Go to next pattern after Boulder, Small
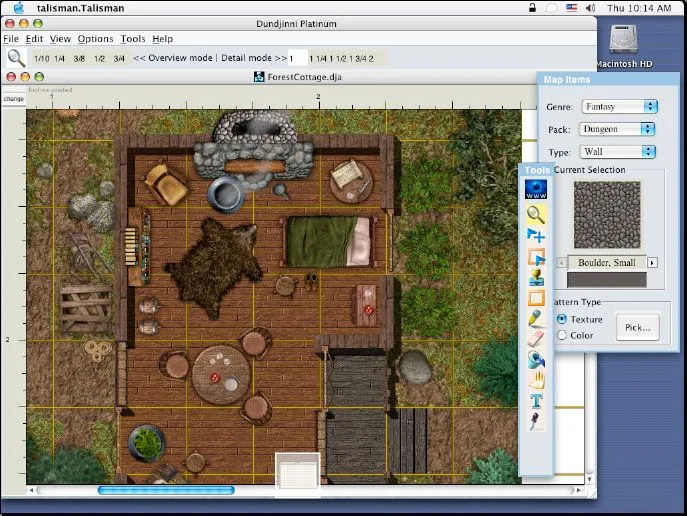 tap(652, 263)
